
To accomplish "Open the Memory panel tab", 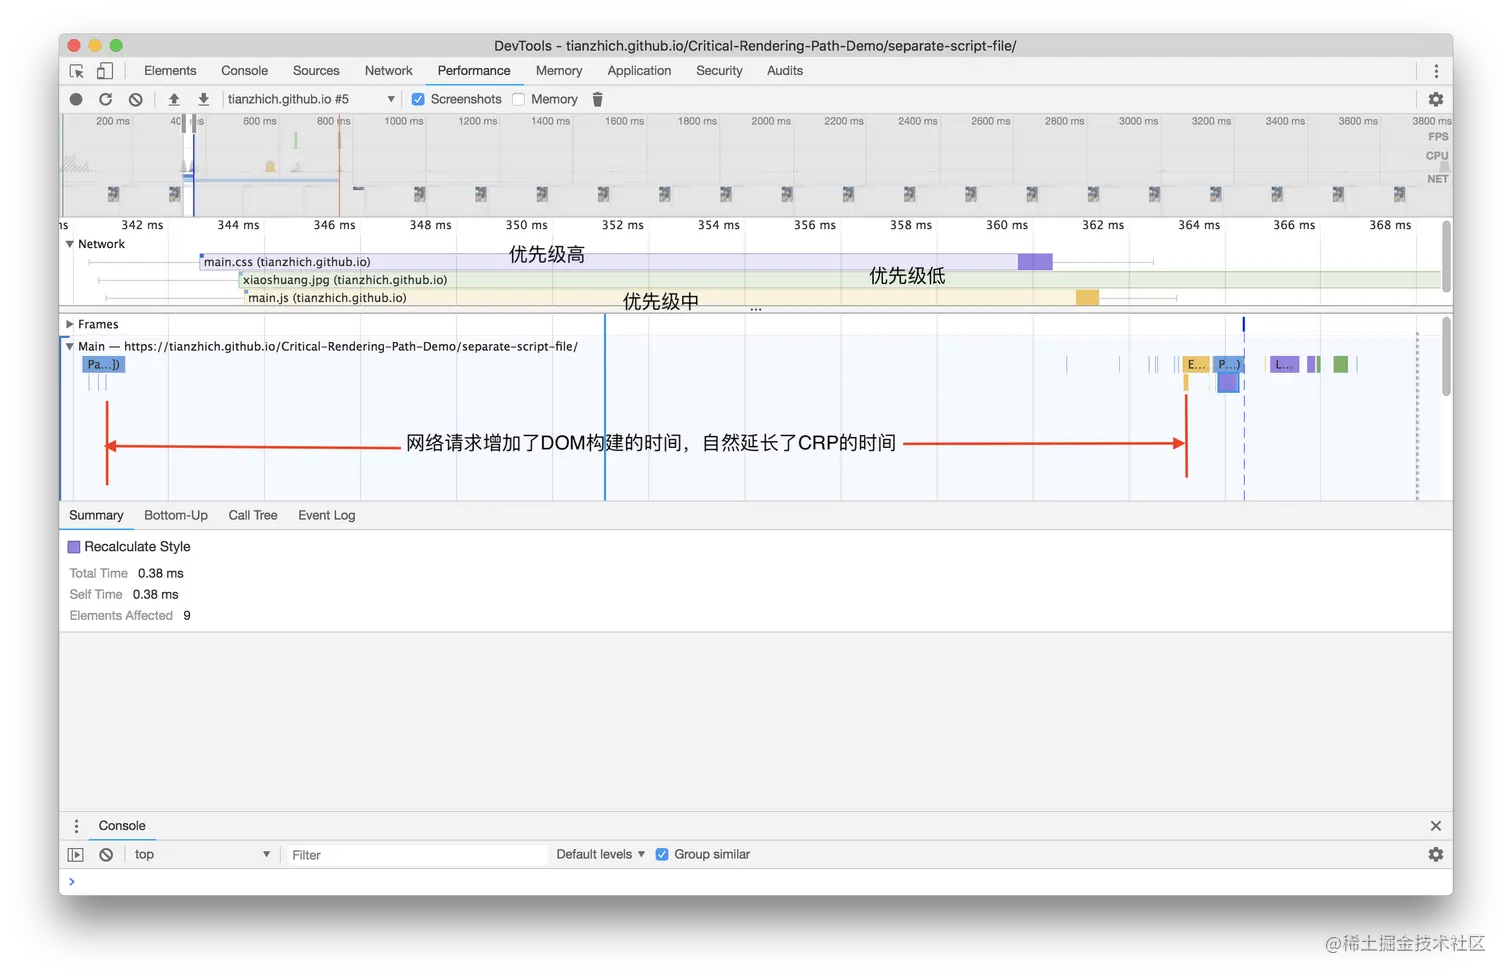I will [x=559, y=71].
